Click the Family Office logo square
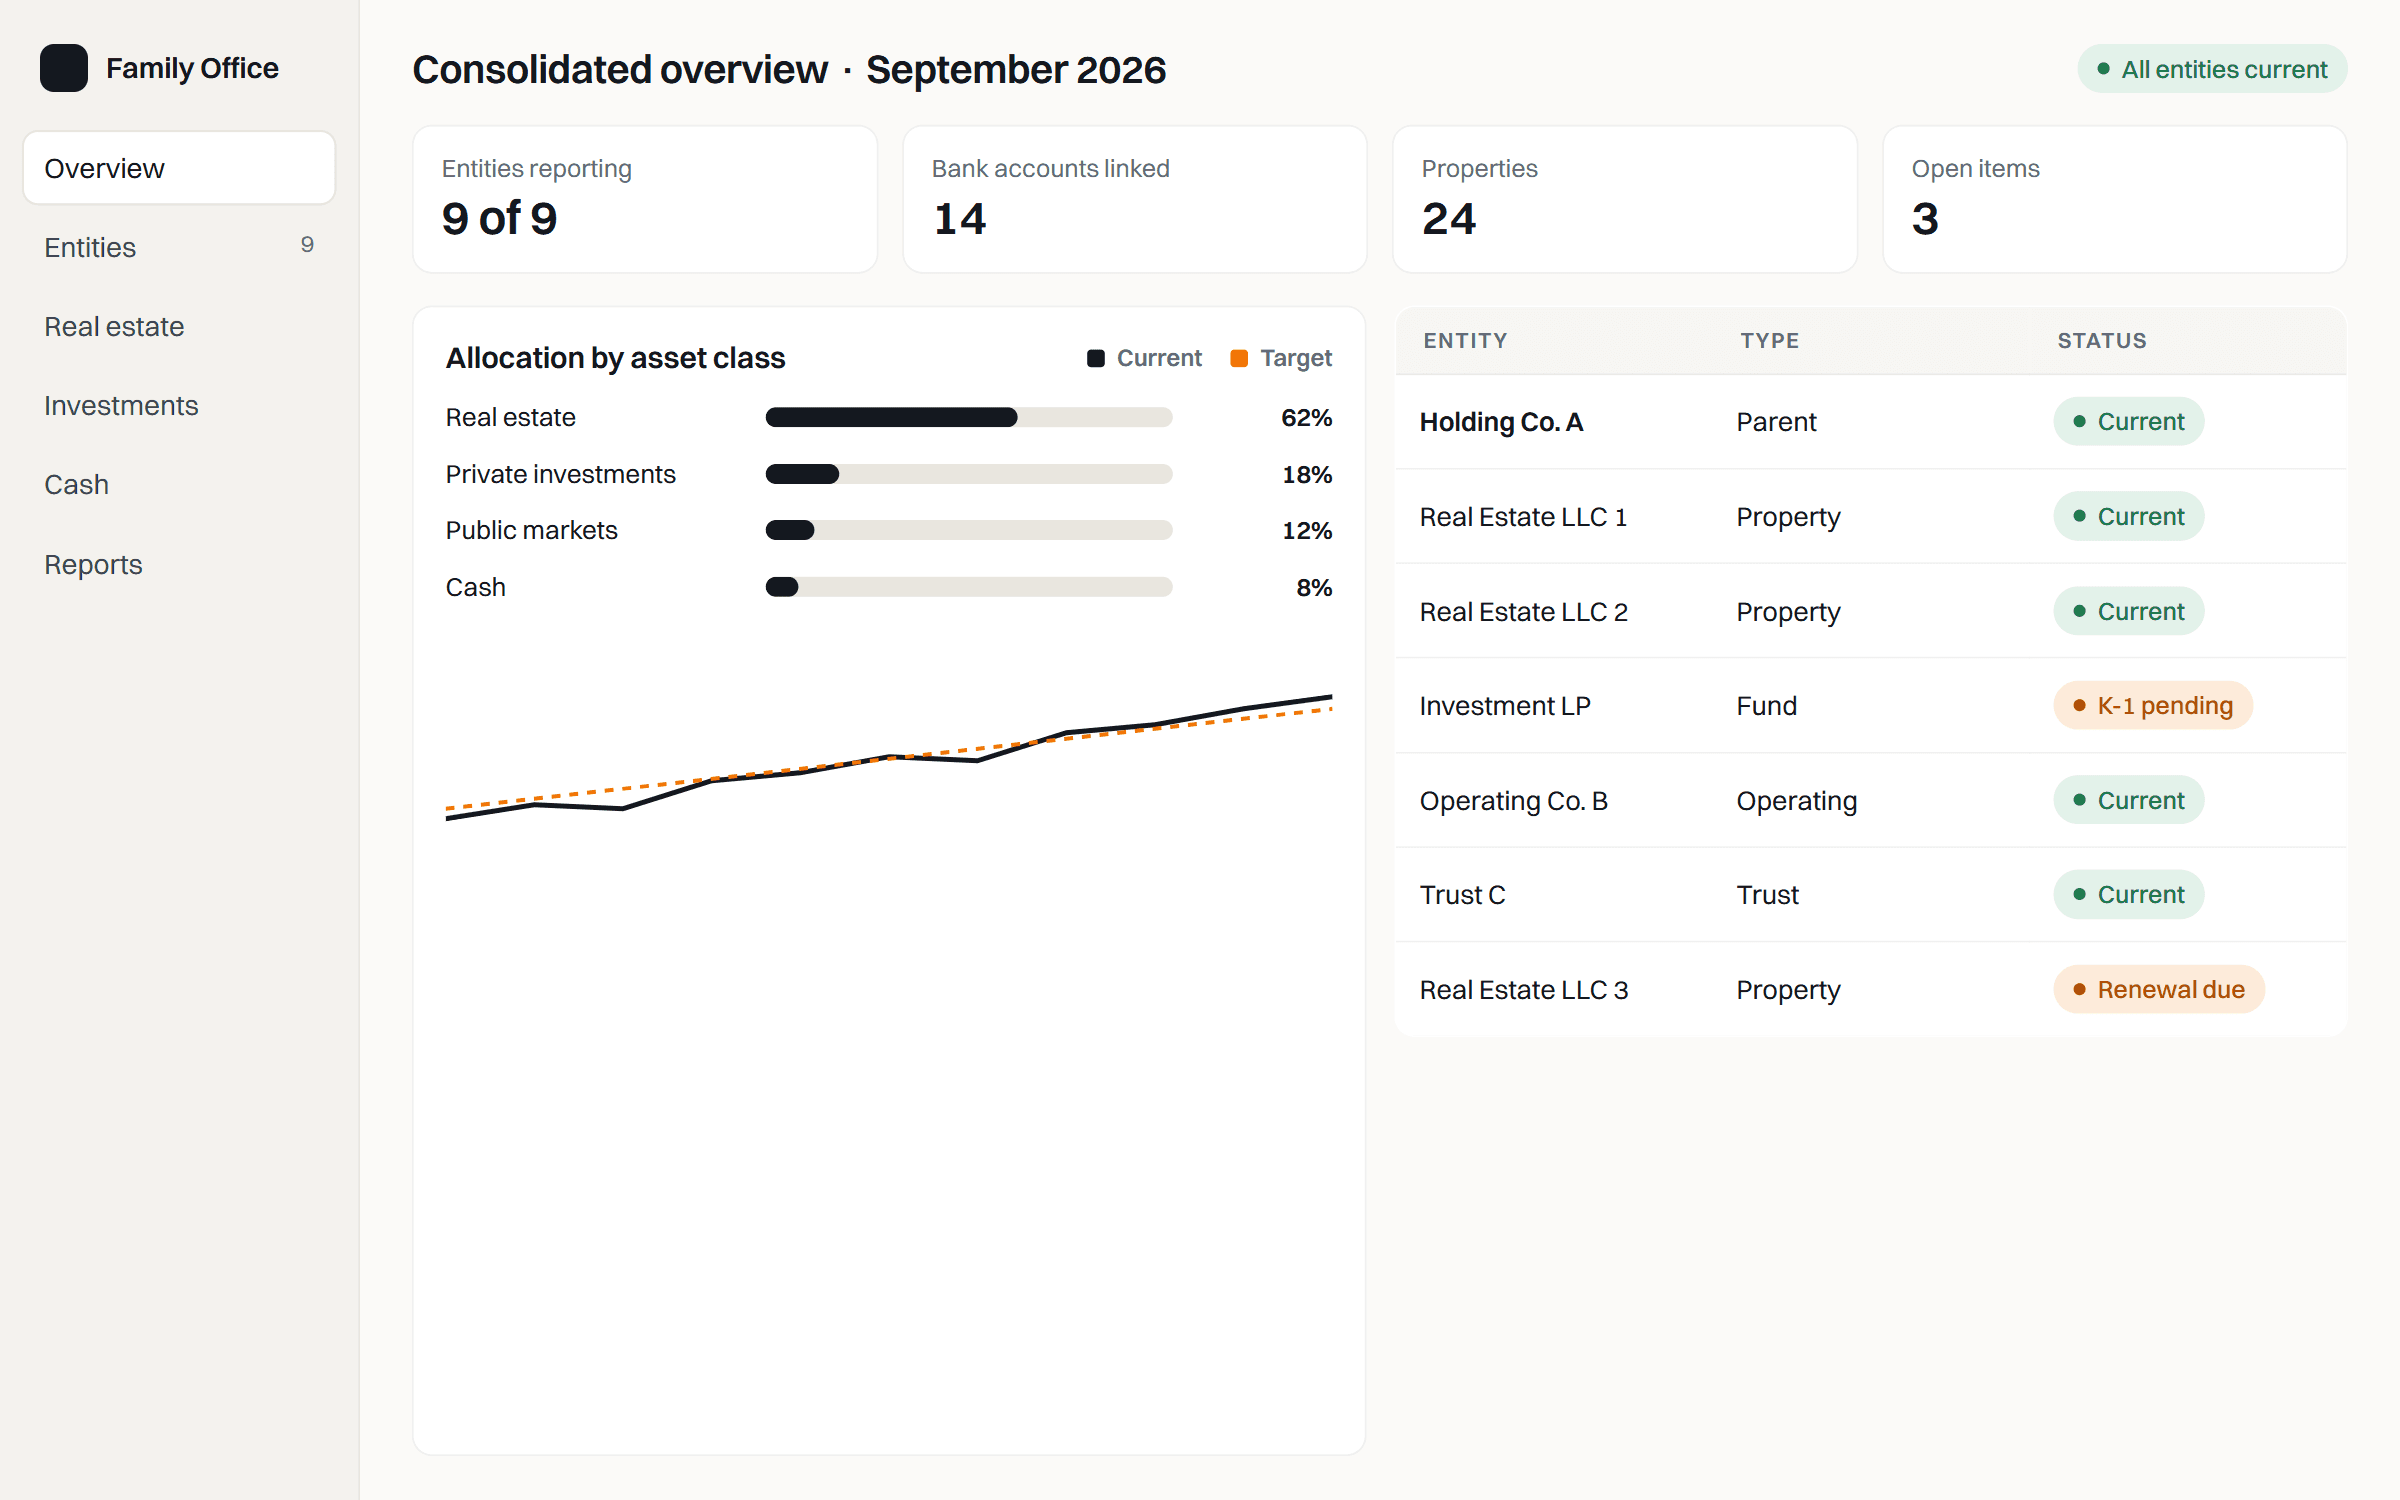This screenshot has width=2400, height=1500. click(x=64, y=68)
